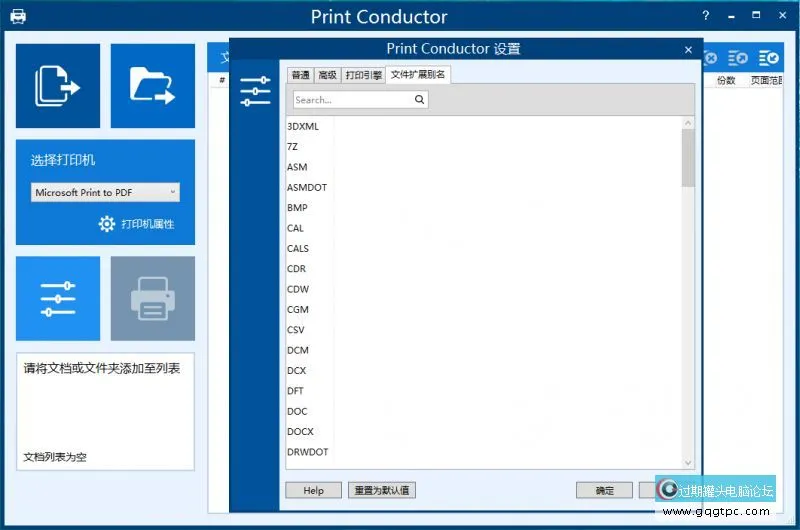Click the Search input field
The width and height of the screenshot is (800, 530).
[x=352, y=100]
